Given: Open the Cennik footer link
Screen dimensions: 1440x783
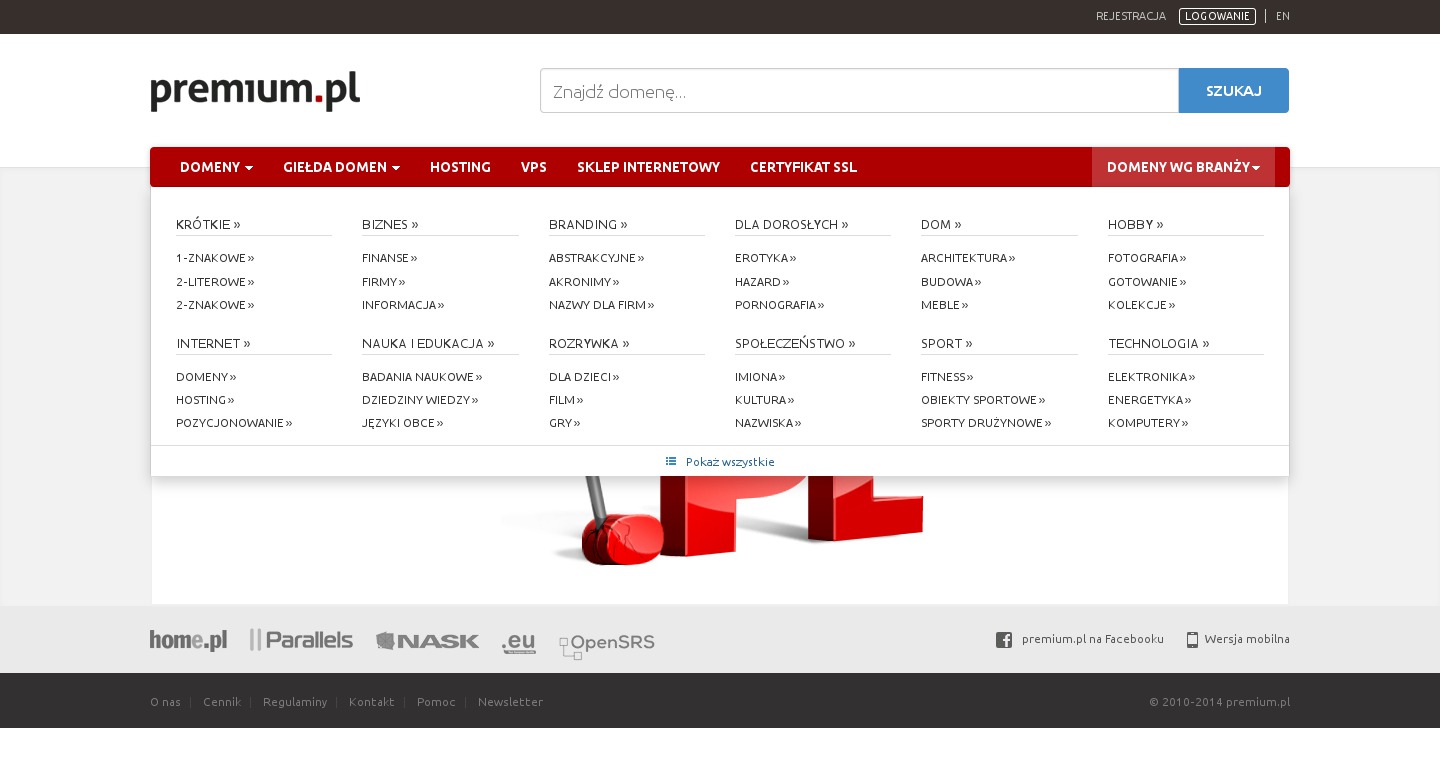Looking at the screenshot, I should coord(222,702).
